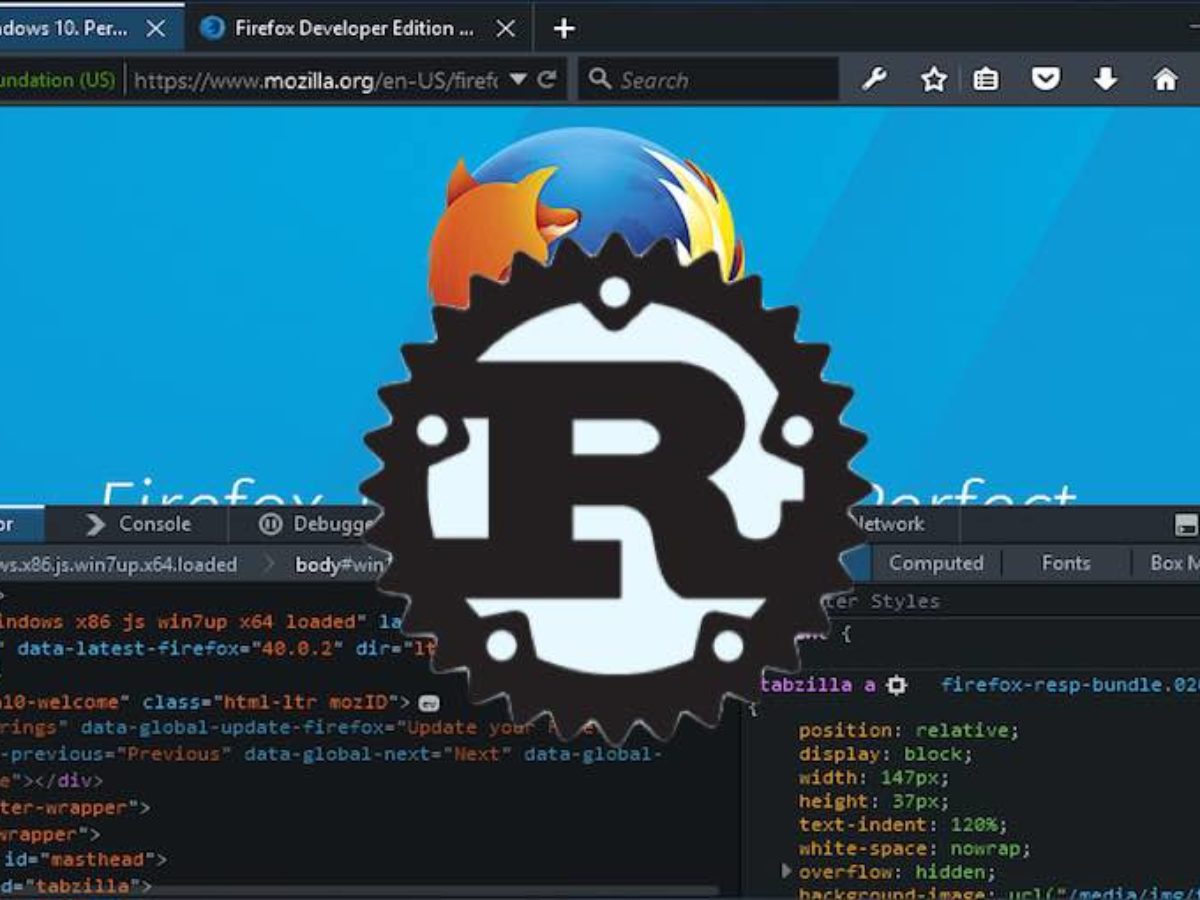Click the 'text-indent' property name
The width and height of the screenshot is (1200, 900).
(863, 825)
